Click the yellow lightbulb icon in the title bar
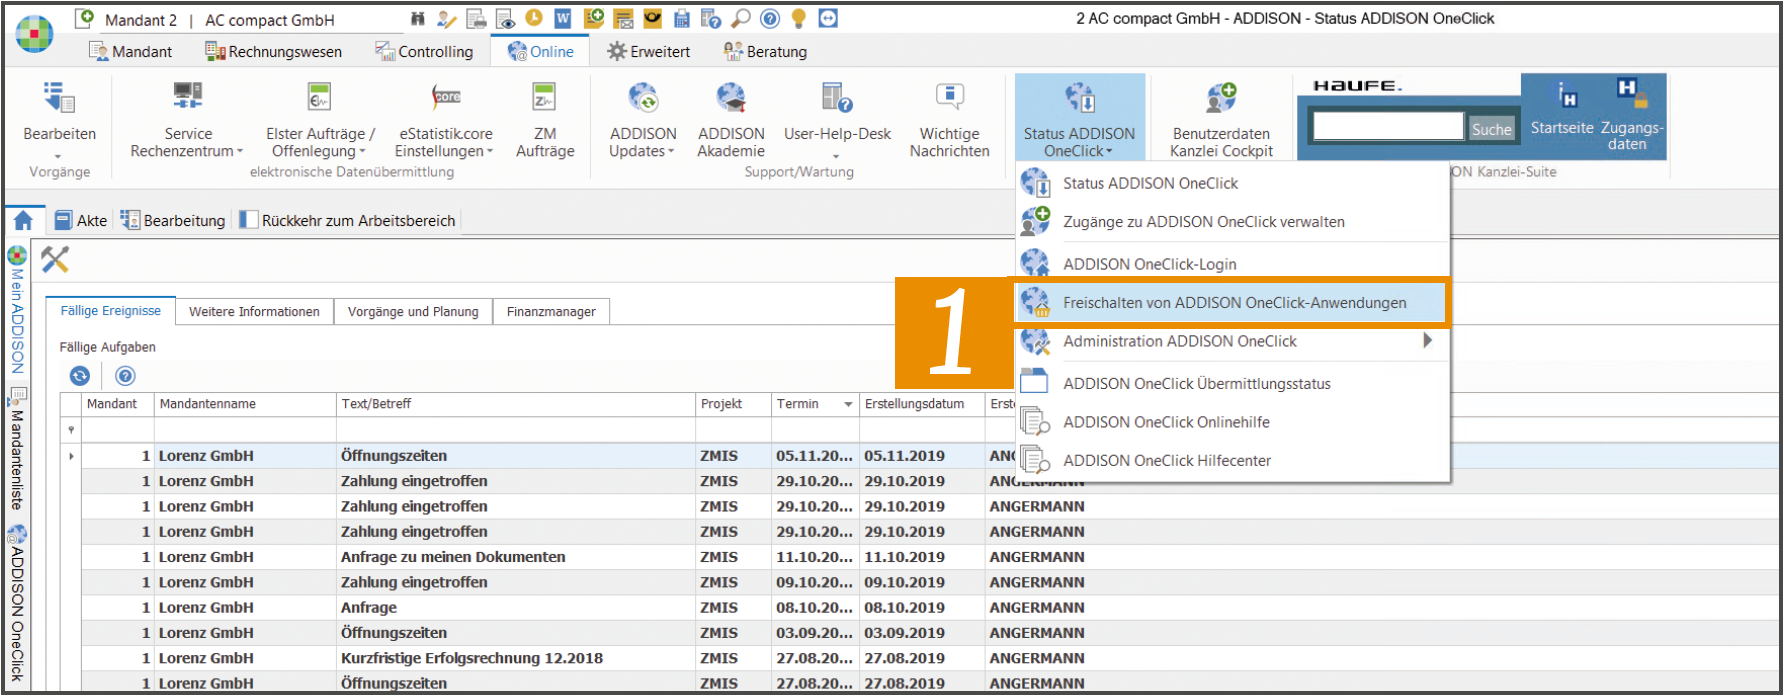 798,18
